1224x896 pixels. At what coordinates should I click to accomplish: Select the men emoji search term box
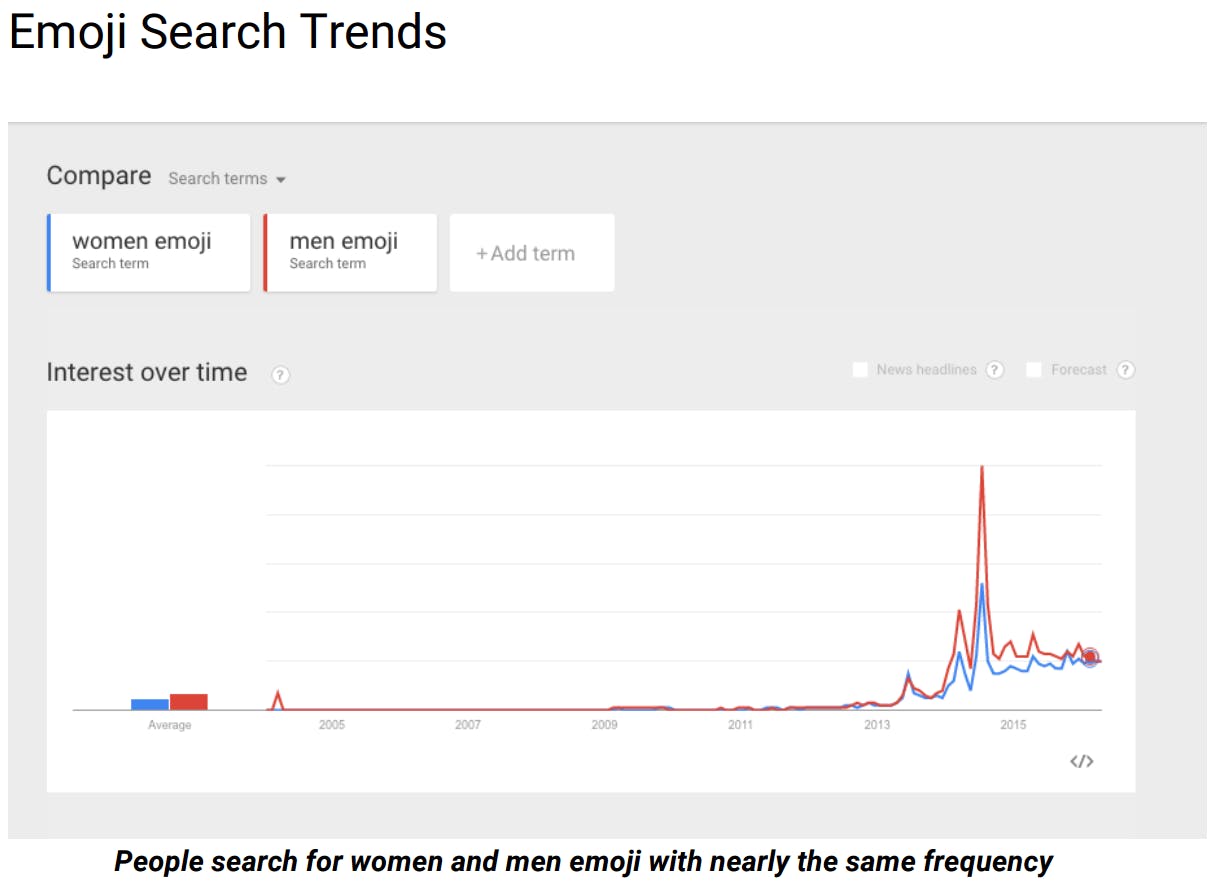(350, 252)
